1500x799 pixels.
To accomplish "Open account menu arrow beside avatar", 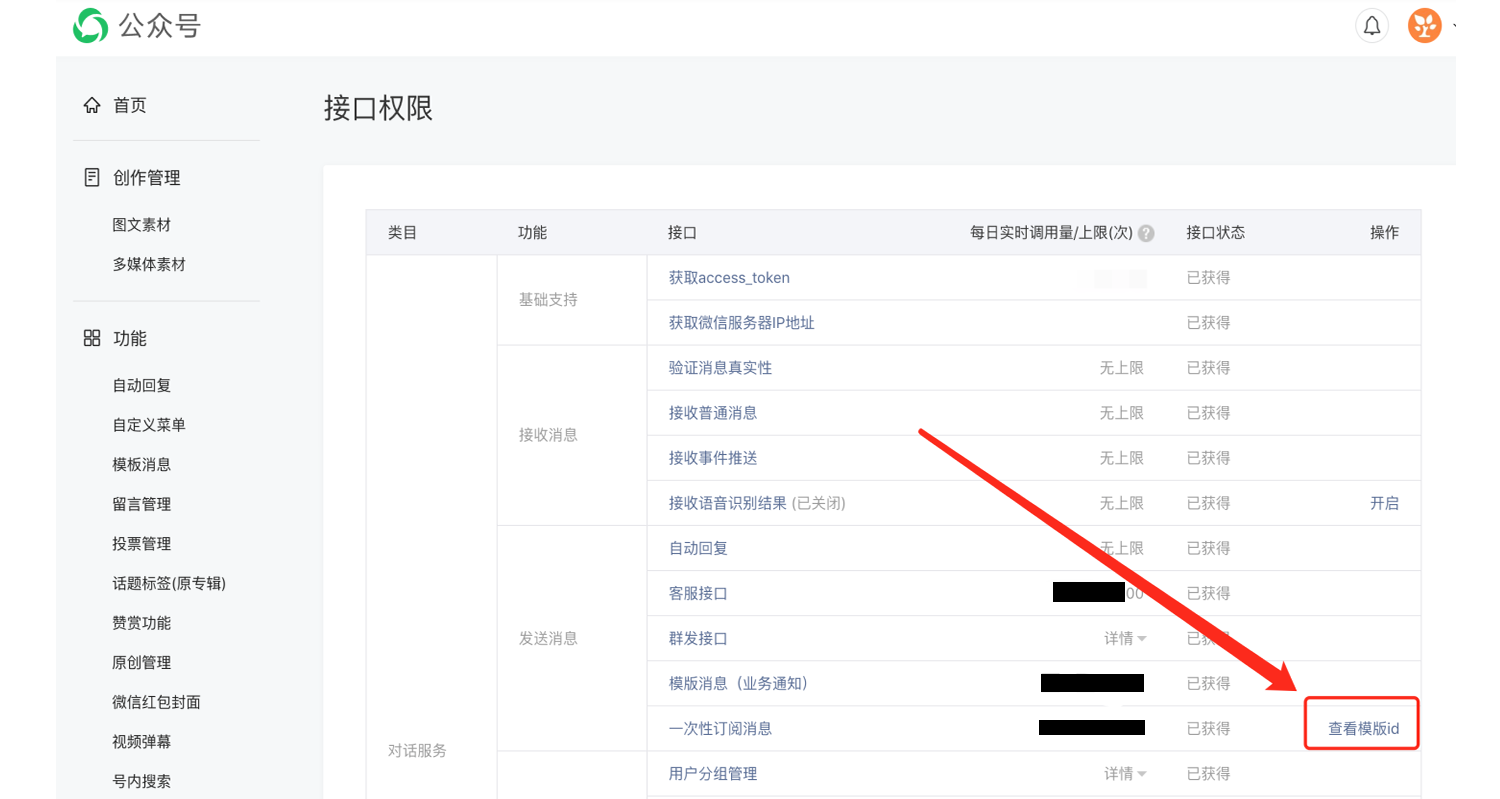I will pos(1452,26).
